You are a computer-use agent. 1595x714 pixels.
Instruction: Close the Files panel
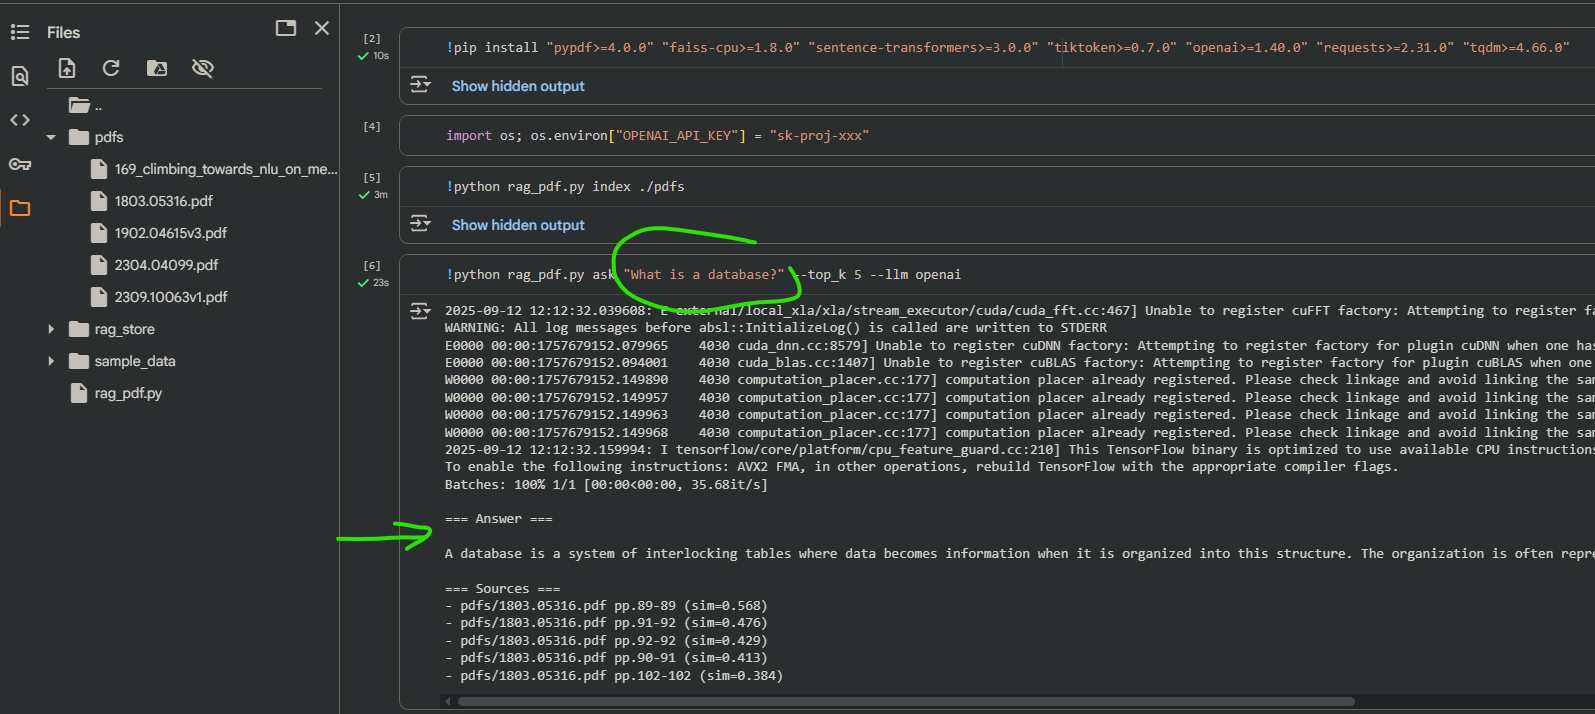322,28
